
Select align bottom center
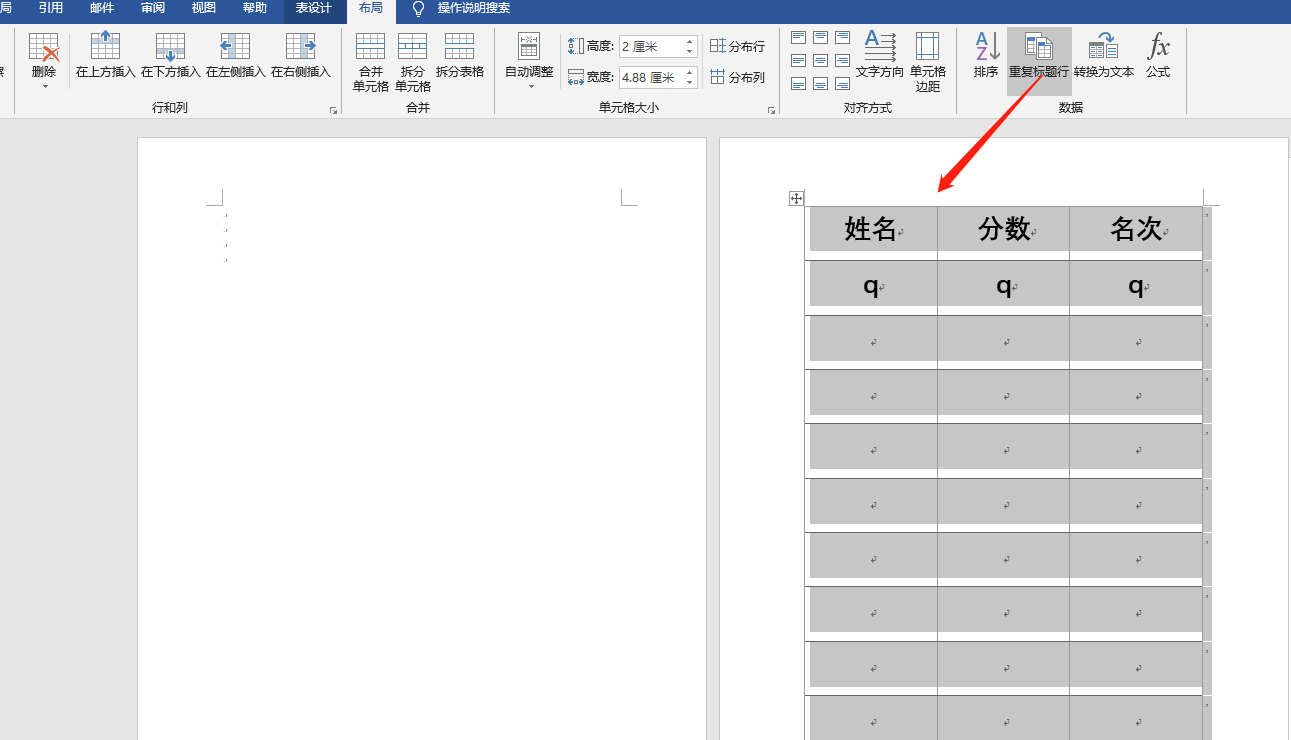820,83
